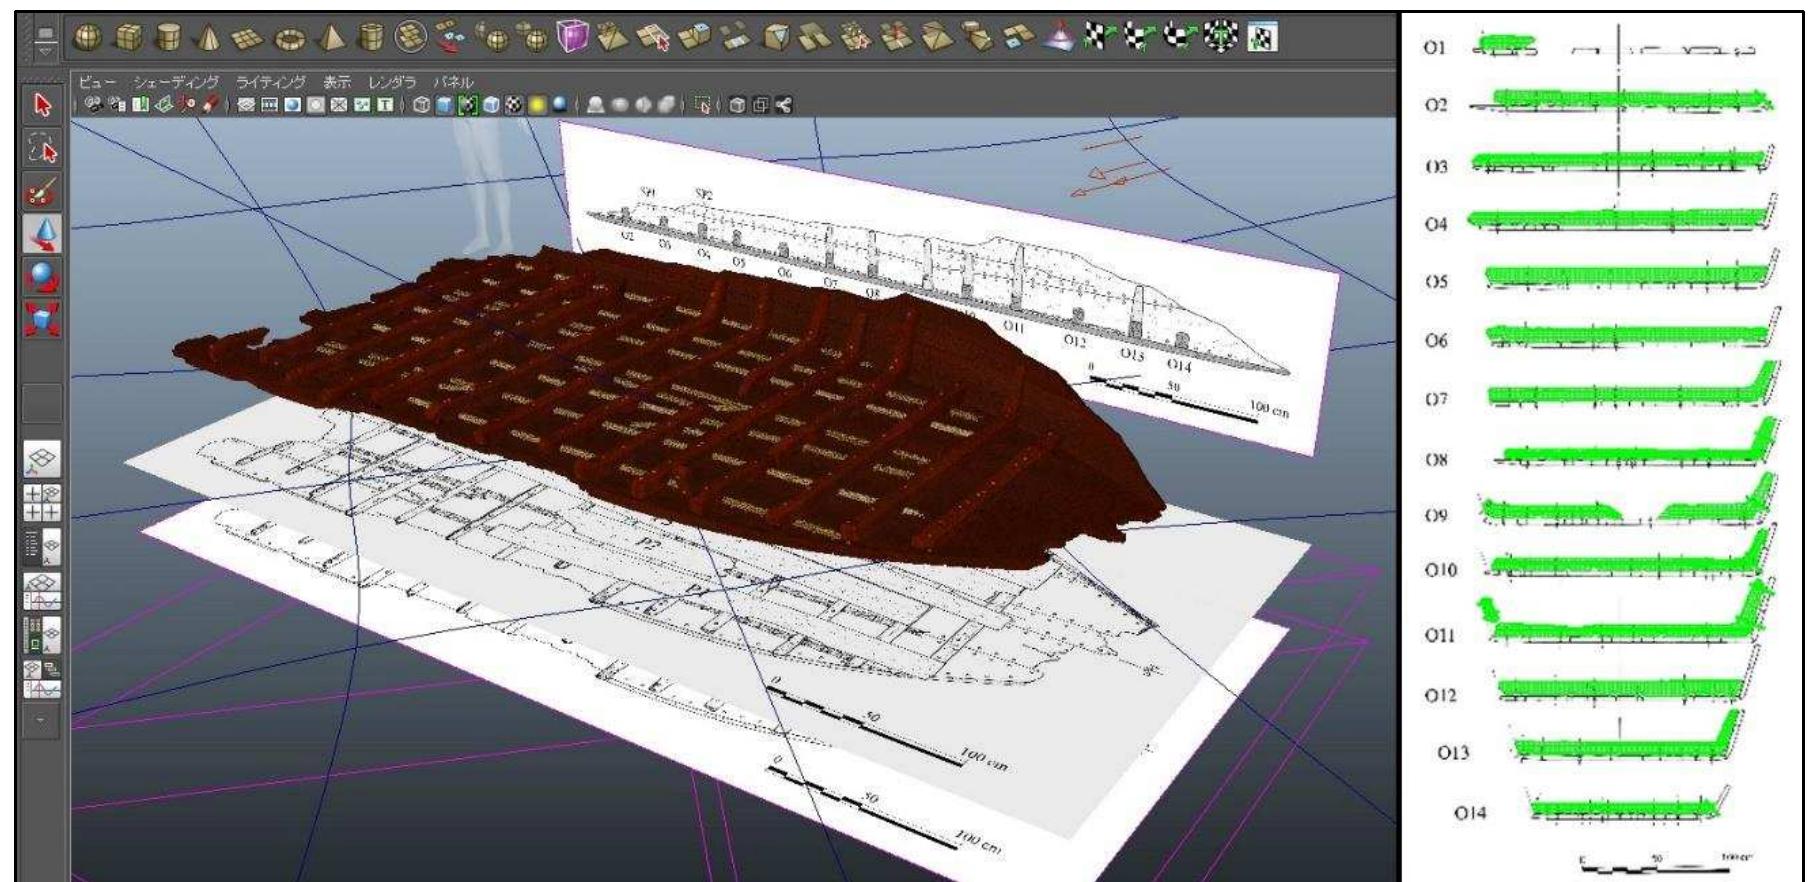Click the purple planar mapping pyramid icon
The image size is (1816, 882).
[1058, 38]
